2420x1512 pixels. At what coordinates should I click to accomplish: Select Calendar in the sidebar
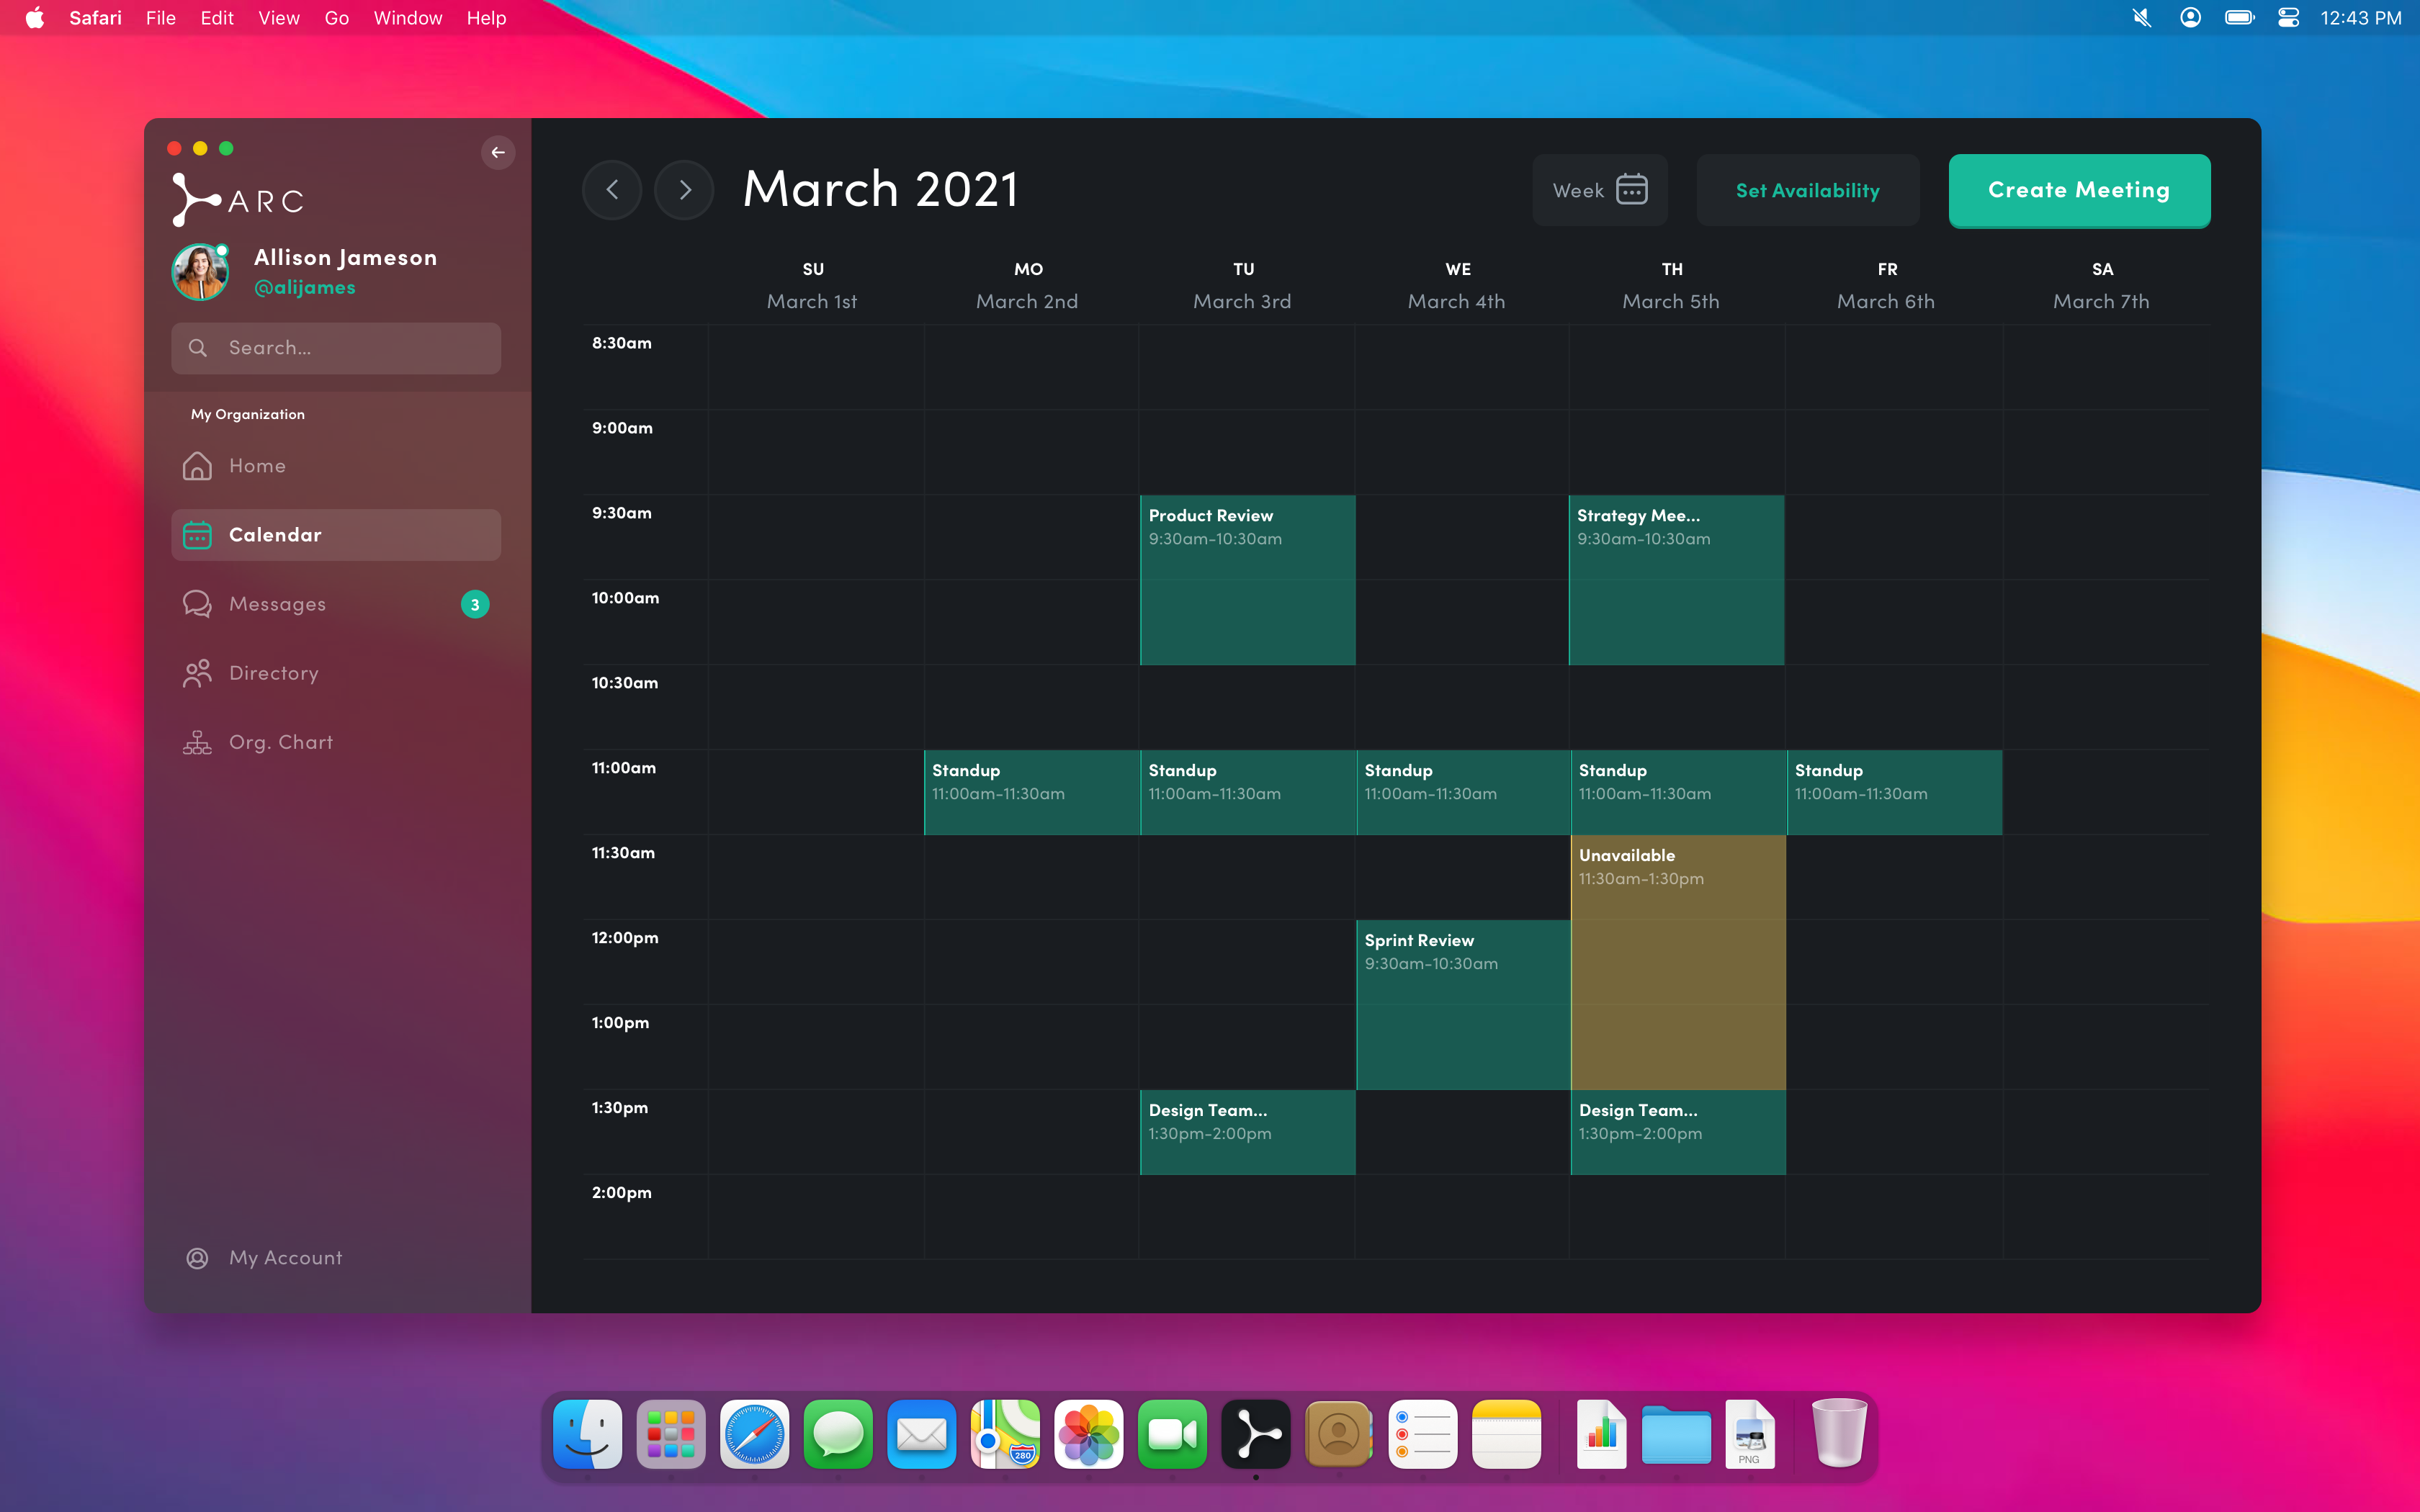(336, 535)
